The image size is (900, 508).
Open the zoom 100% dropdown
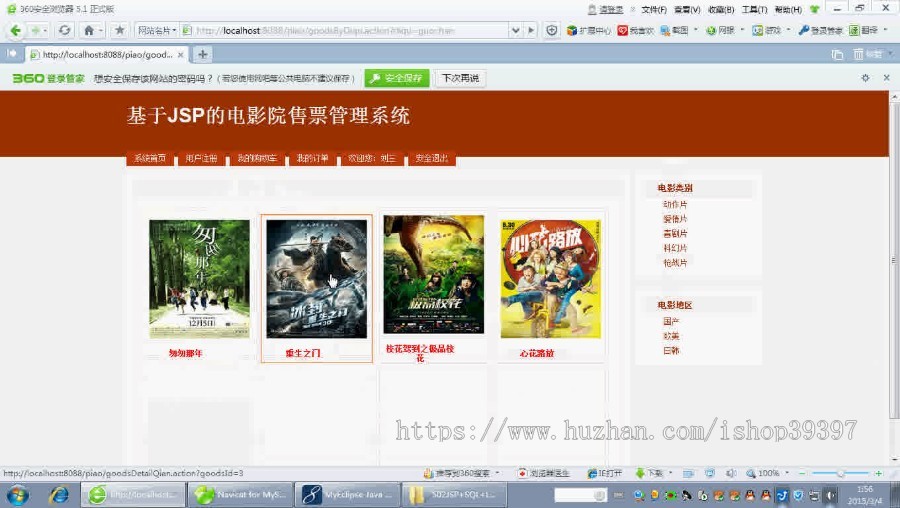[787, 473]
